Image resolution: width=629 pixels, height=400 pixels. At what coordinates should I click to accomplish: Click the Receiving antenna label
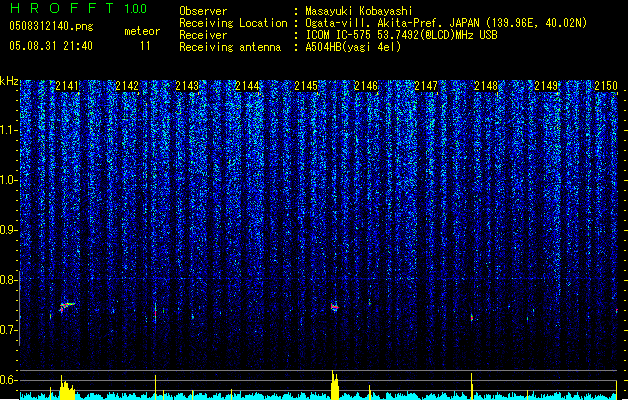click(230, 47)
